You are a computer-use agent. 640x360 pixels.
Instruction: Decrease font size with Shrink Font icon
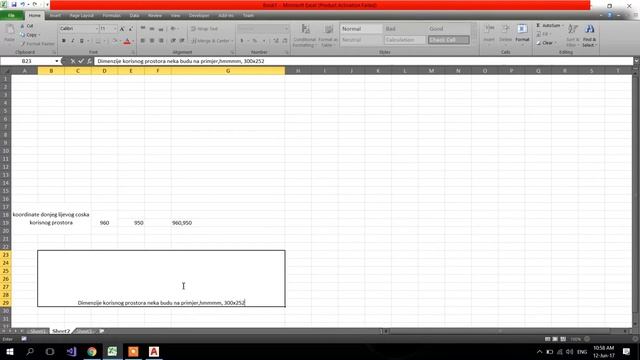(131, 29)
